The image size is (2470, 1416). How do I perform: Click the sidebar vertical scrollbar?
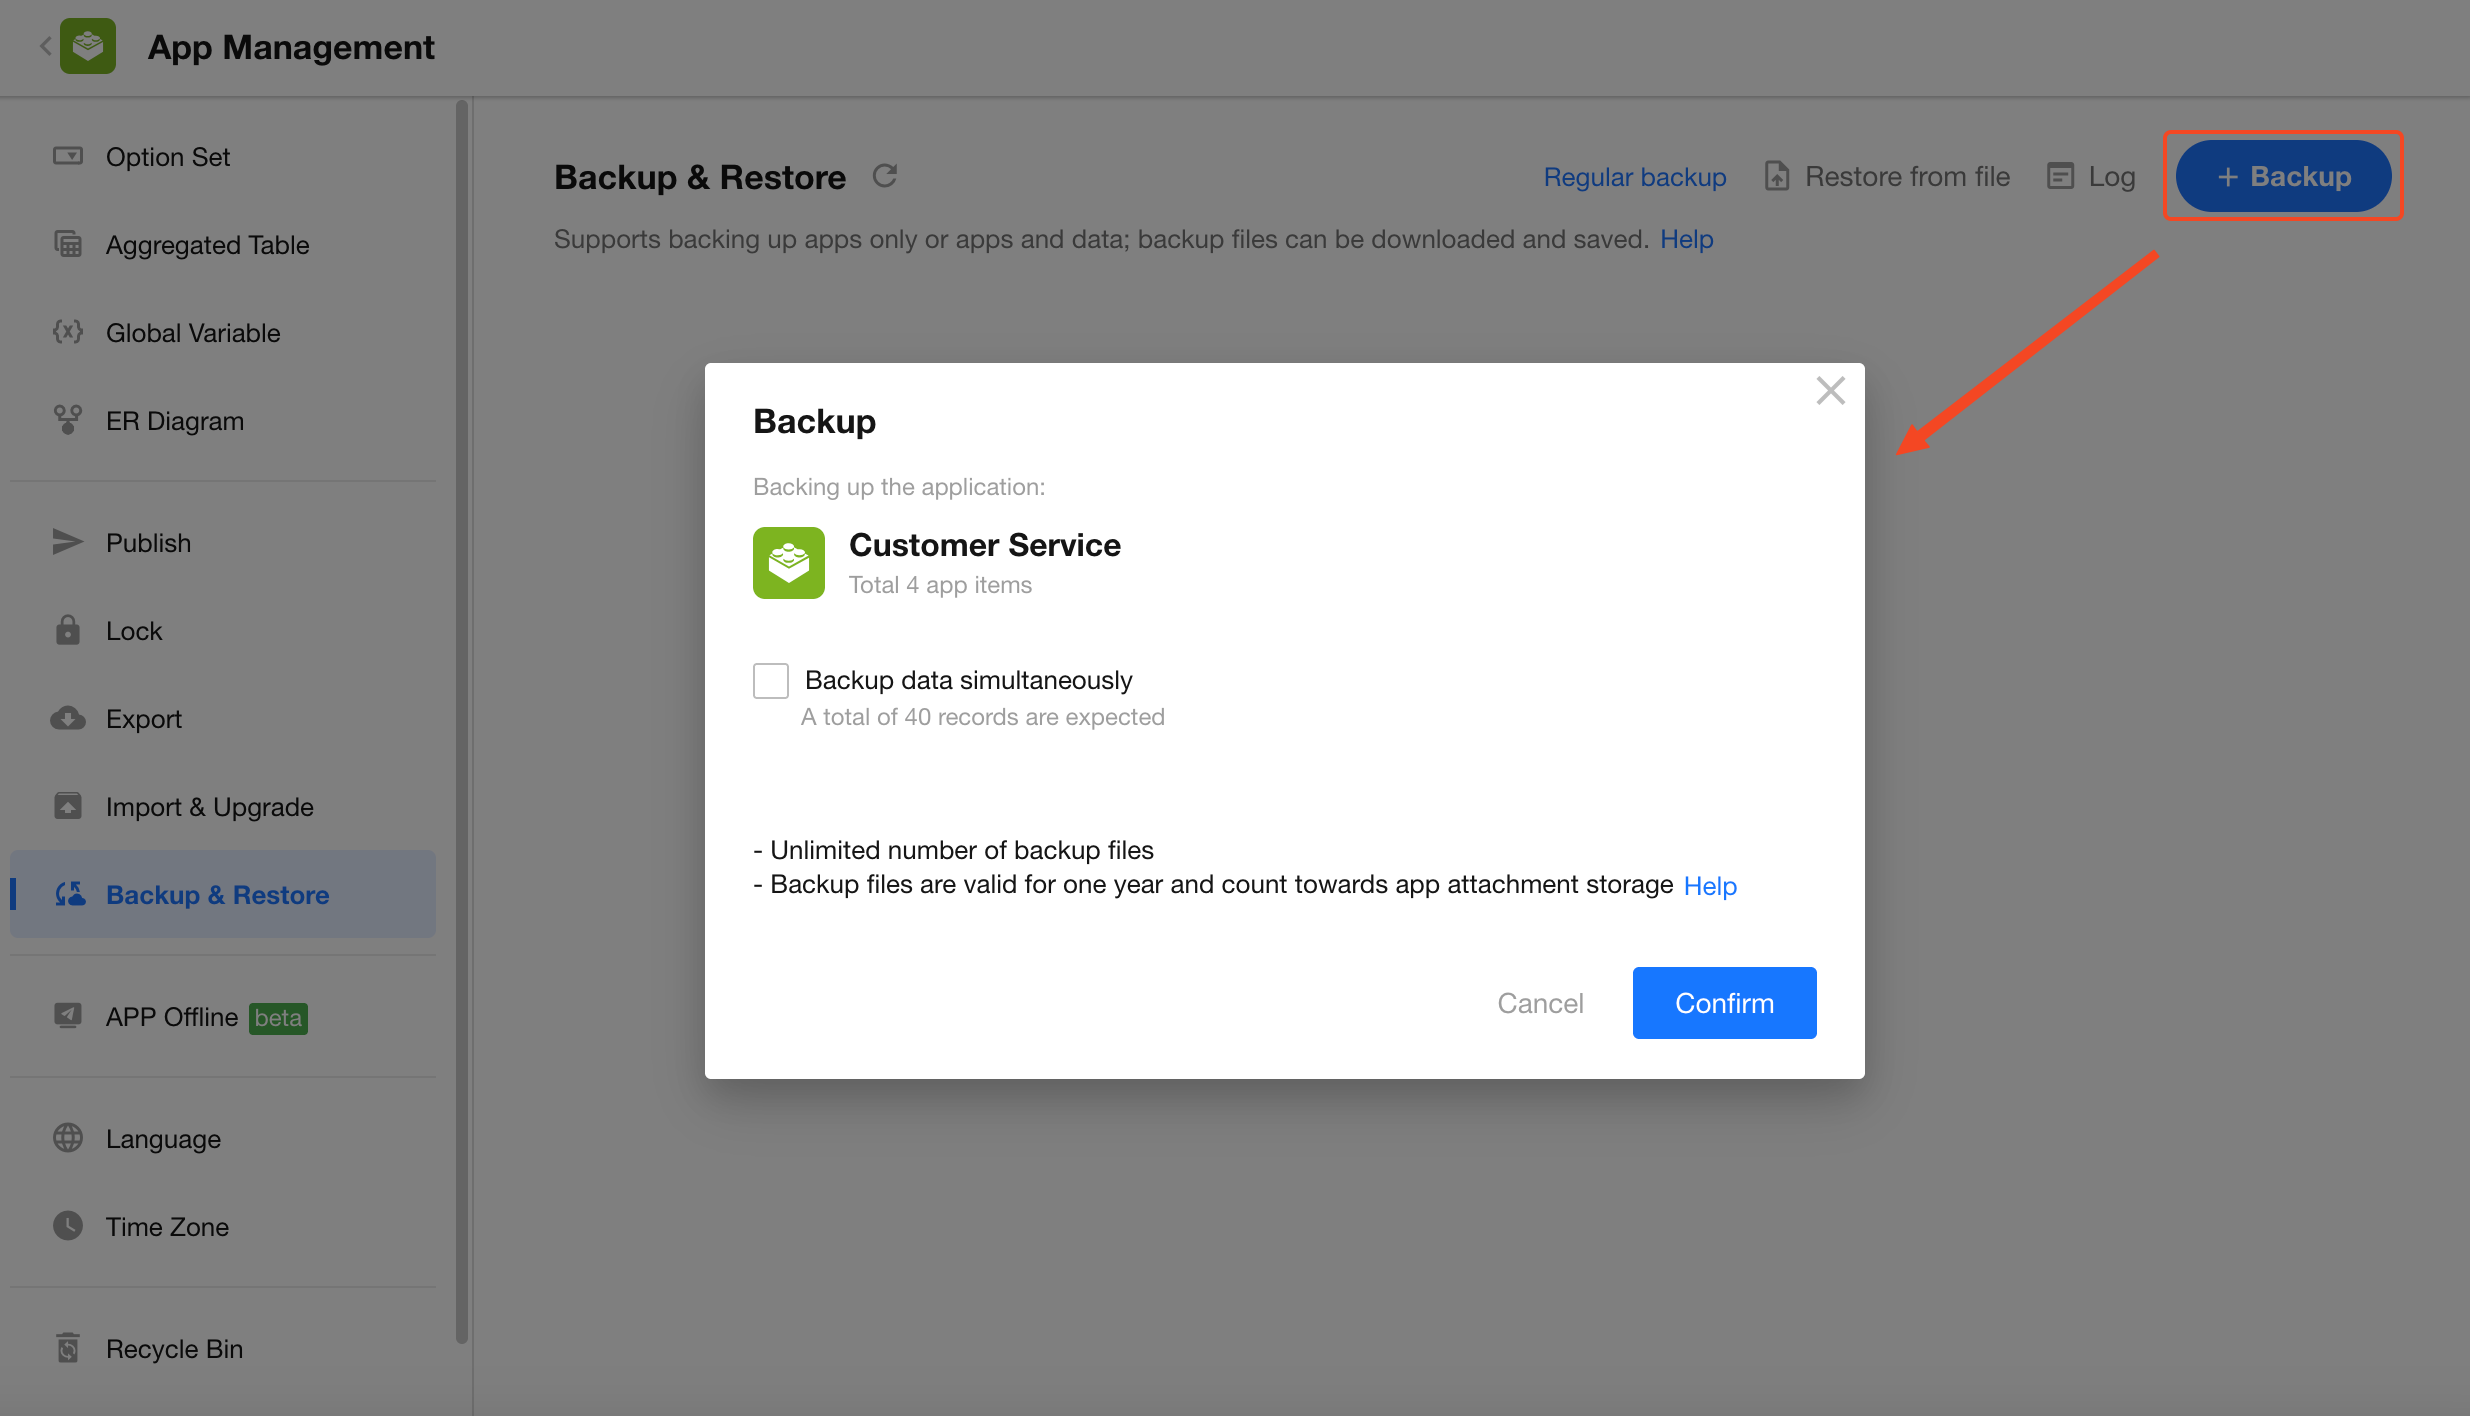(x=462, y=720)
